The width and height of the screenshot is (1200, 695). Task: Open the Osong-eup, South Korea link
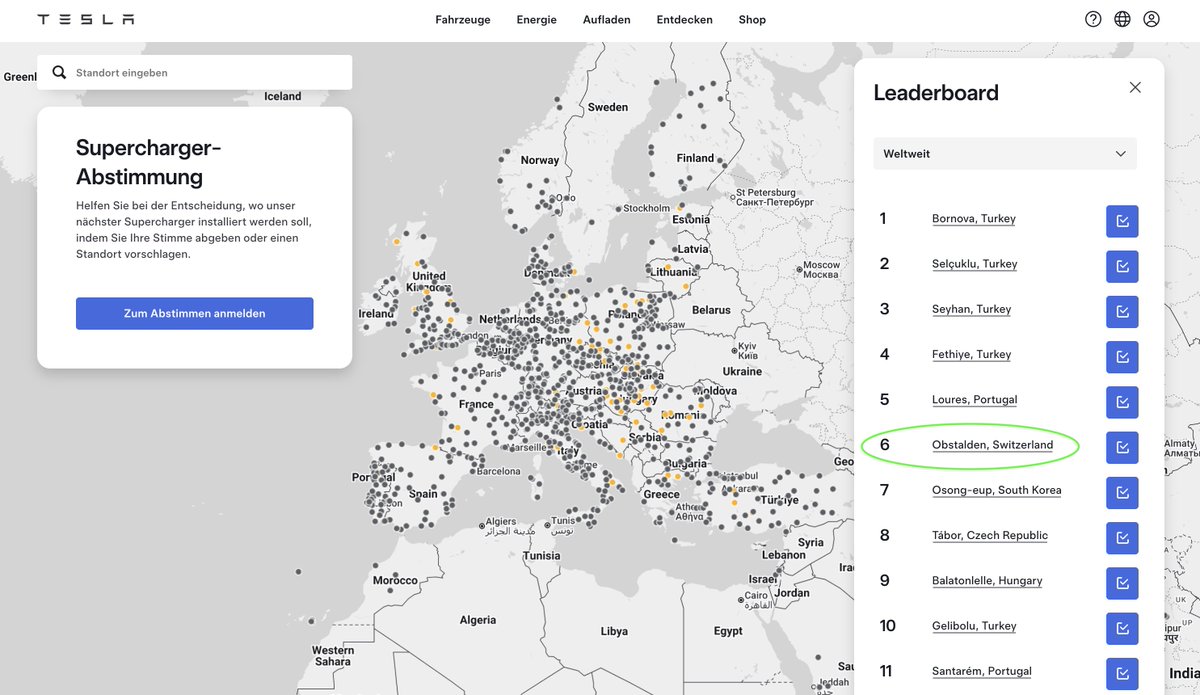[997, 490]
